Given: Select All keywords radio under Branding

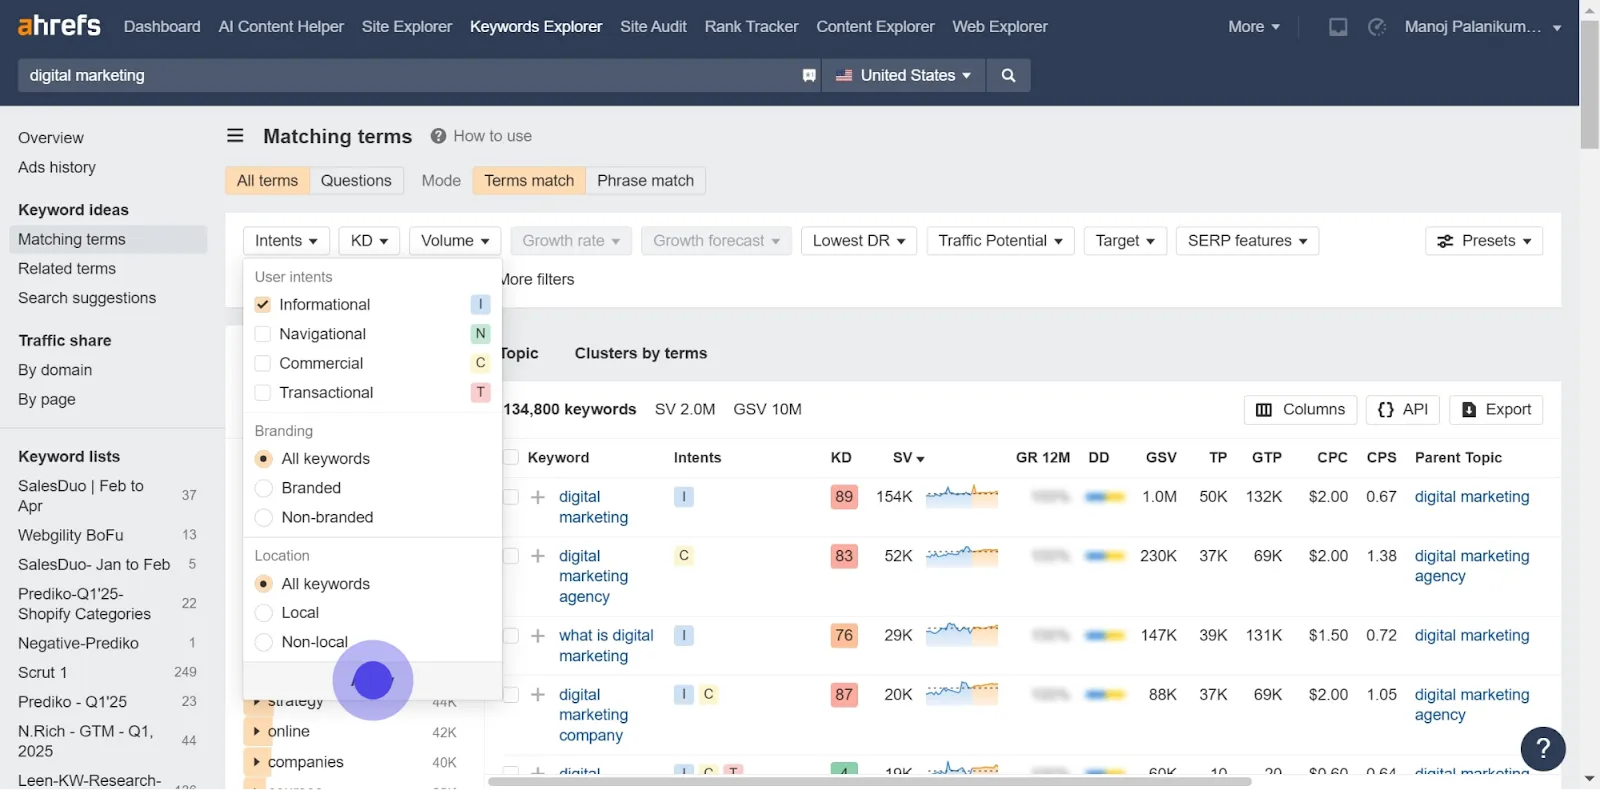Looking at the screenshot, I should 264,459.
